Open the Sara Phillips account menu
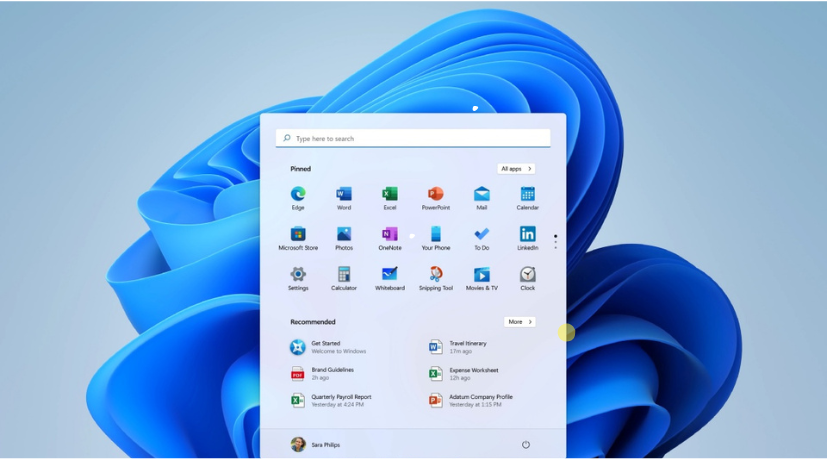The height and width of the screenshot is (465, 827). tap(315, 445)
